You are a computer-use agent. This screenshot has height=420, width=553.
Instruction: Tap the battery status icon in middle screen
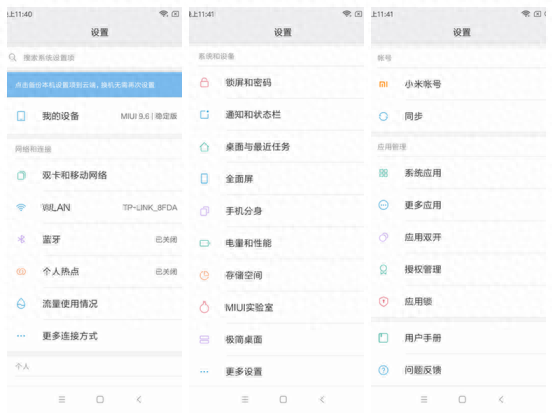[x=358, y=14]
